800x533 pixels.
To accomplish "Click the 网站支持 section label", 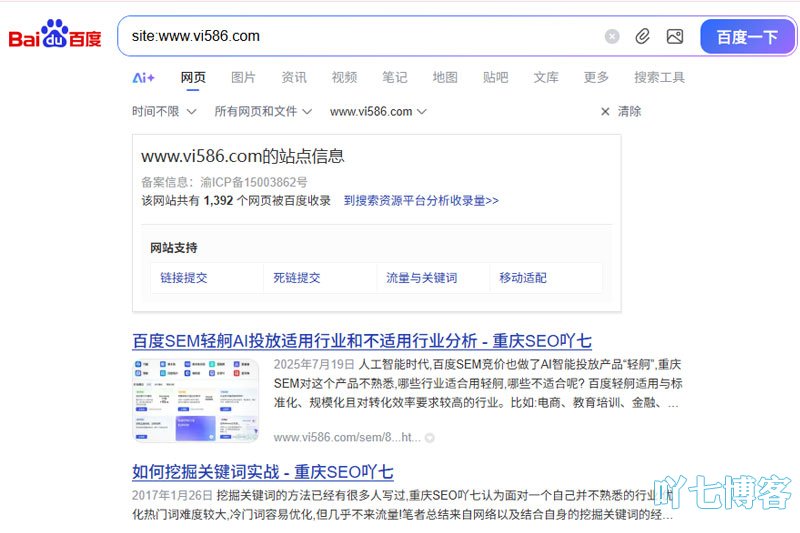I will coord(173,248).
